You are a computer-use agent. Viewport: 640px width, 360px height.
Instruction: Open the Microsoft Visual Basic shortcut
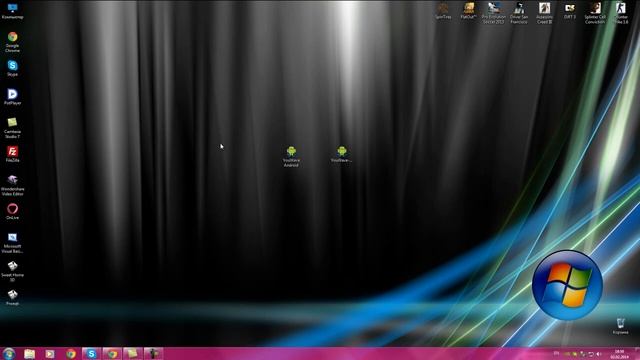click(12, 242)
